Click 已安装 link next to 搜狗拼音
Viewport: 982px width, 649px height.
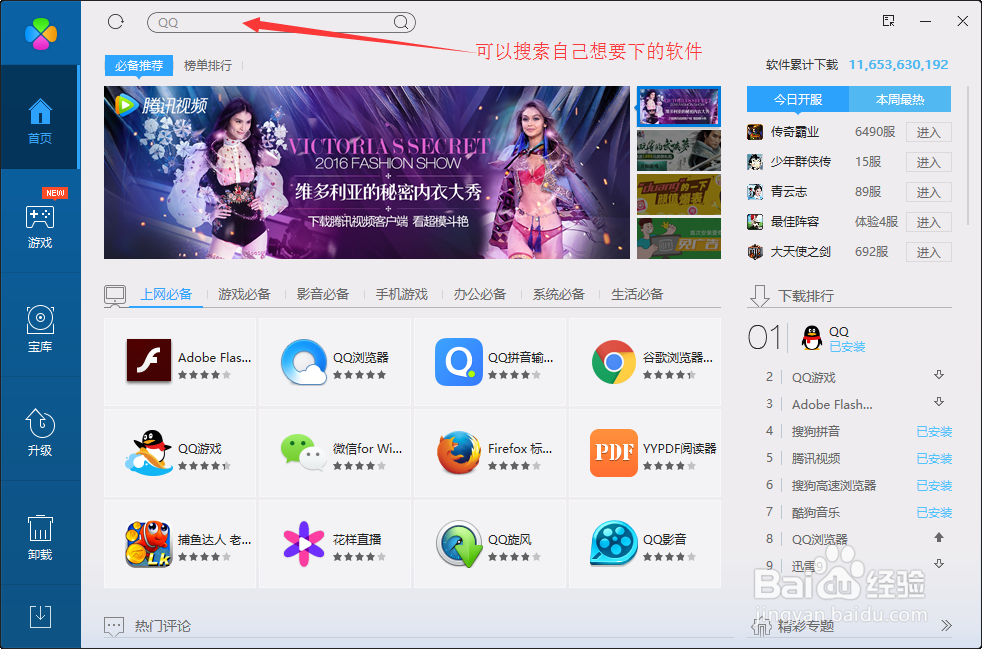coord(934,432)
